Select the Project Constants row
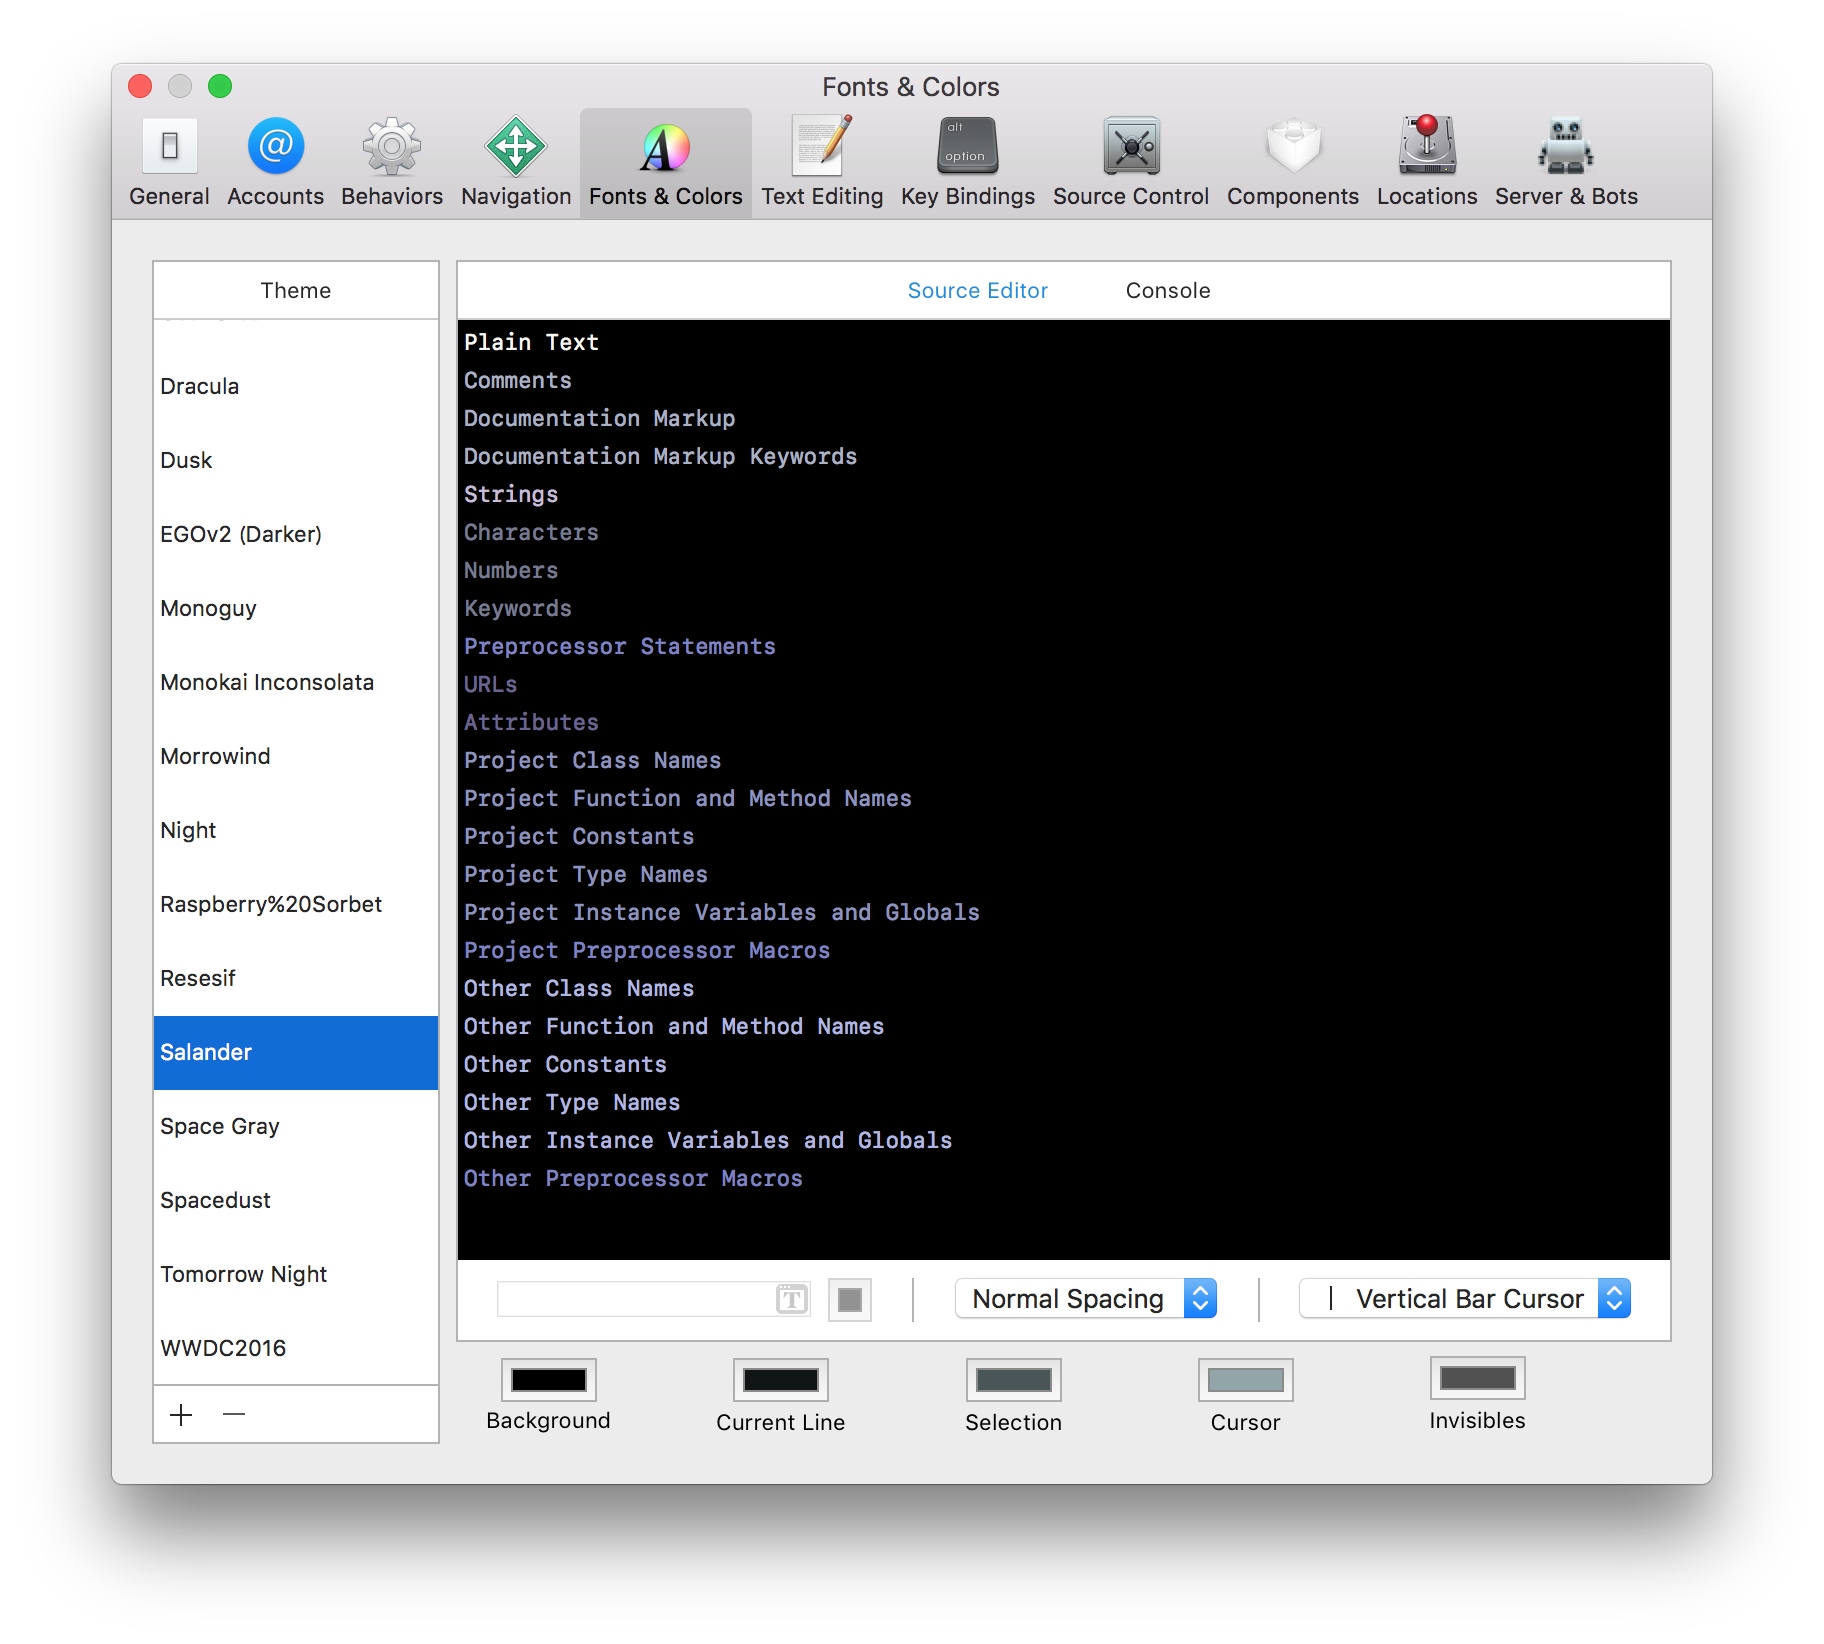The height and width of the screenshot is (1644, 1824). (1064, 837)
